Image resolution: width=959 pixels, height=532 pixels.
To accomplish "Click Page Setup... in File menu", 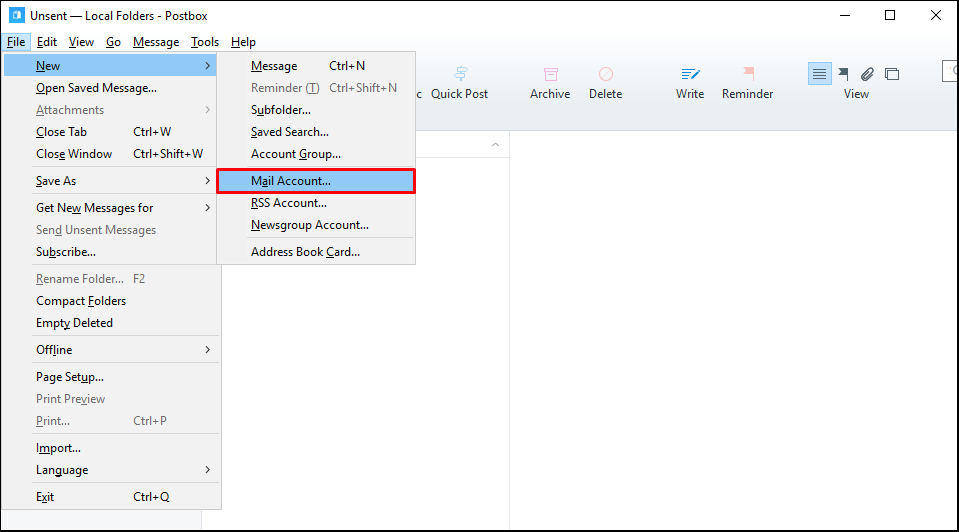I will [111, 377].
